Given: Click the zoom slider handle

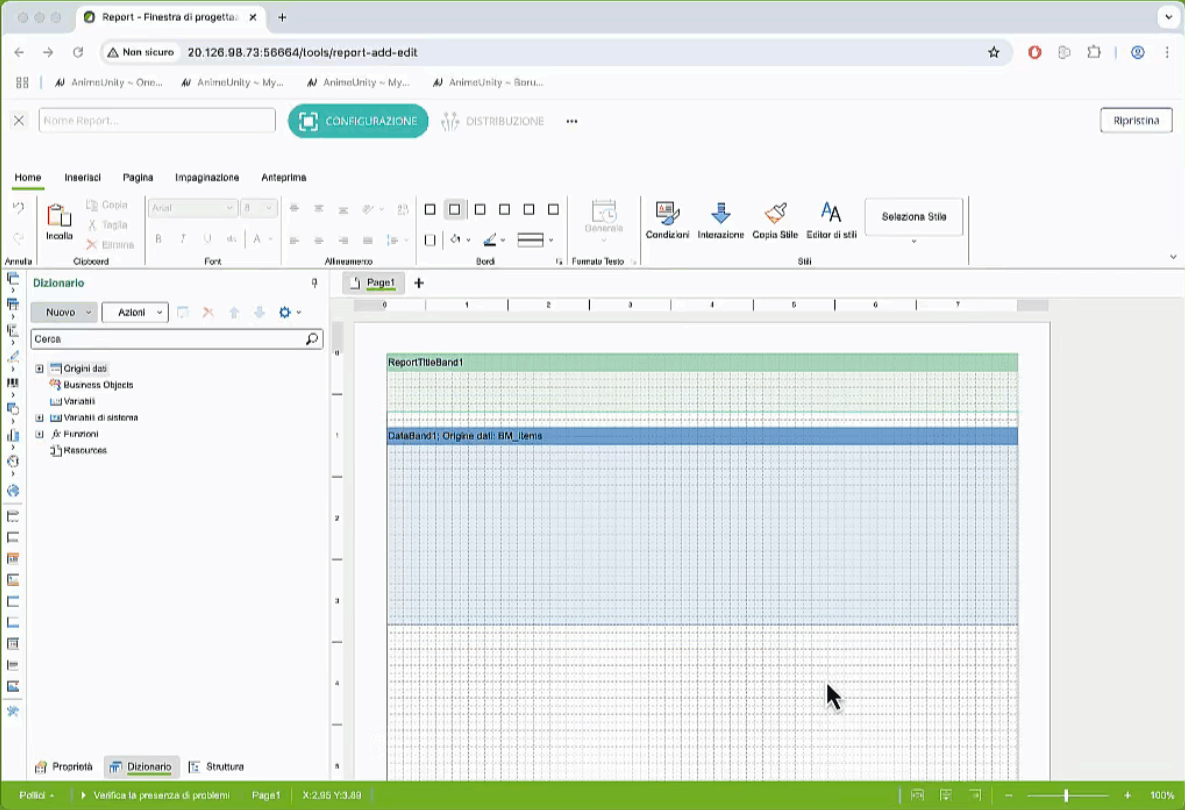Looking at the screenshot, I should pyautogui.click(x=1066, y=795).
